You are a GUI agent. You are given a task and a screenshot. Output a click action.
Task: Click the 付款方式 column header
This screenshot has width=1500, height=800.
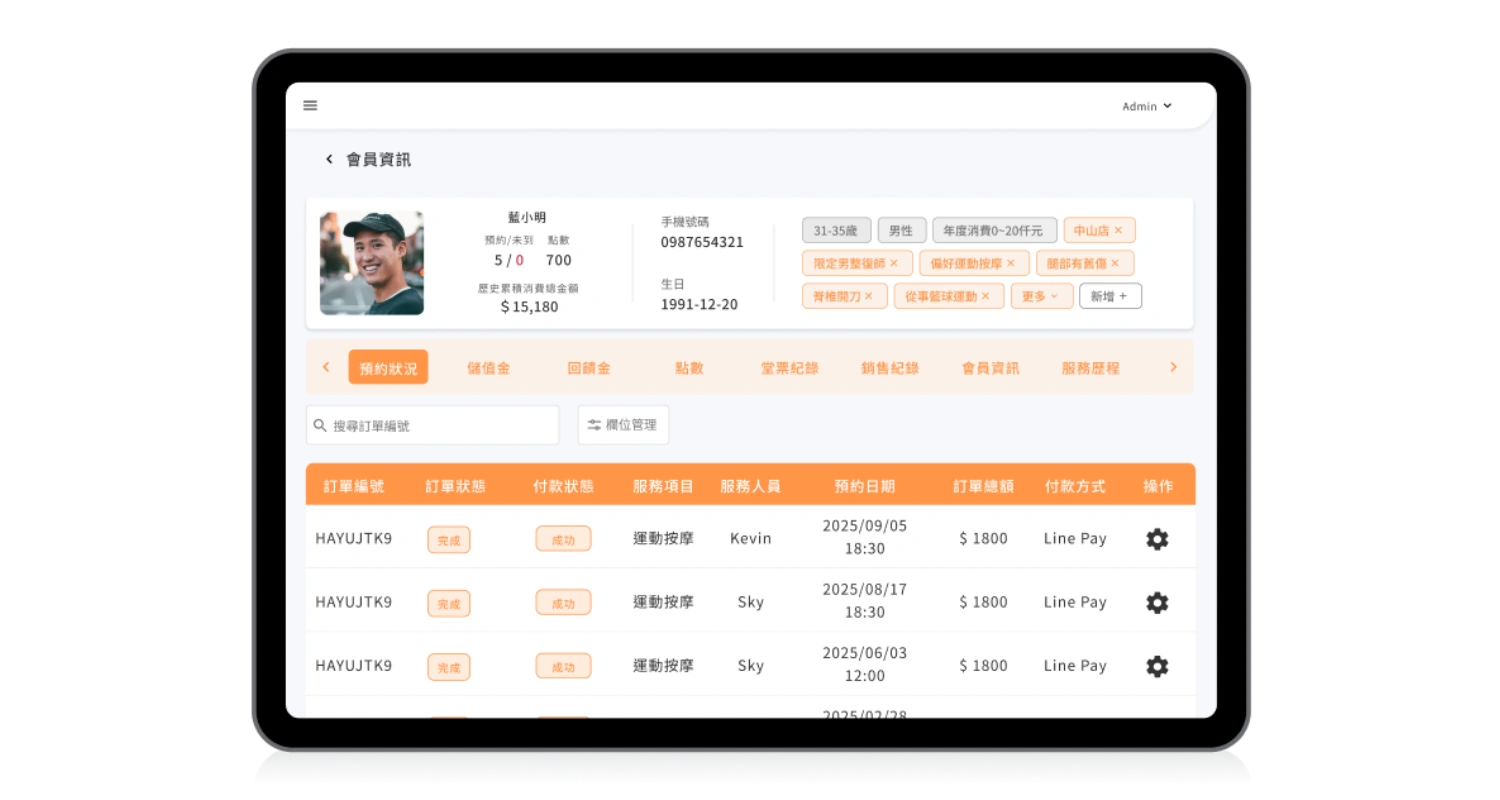[x=1074, y=486]
